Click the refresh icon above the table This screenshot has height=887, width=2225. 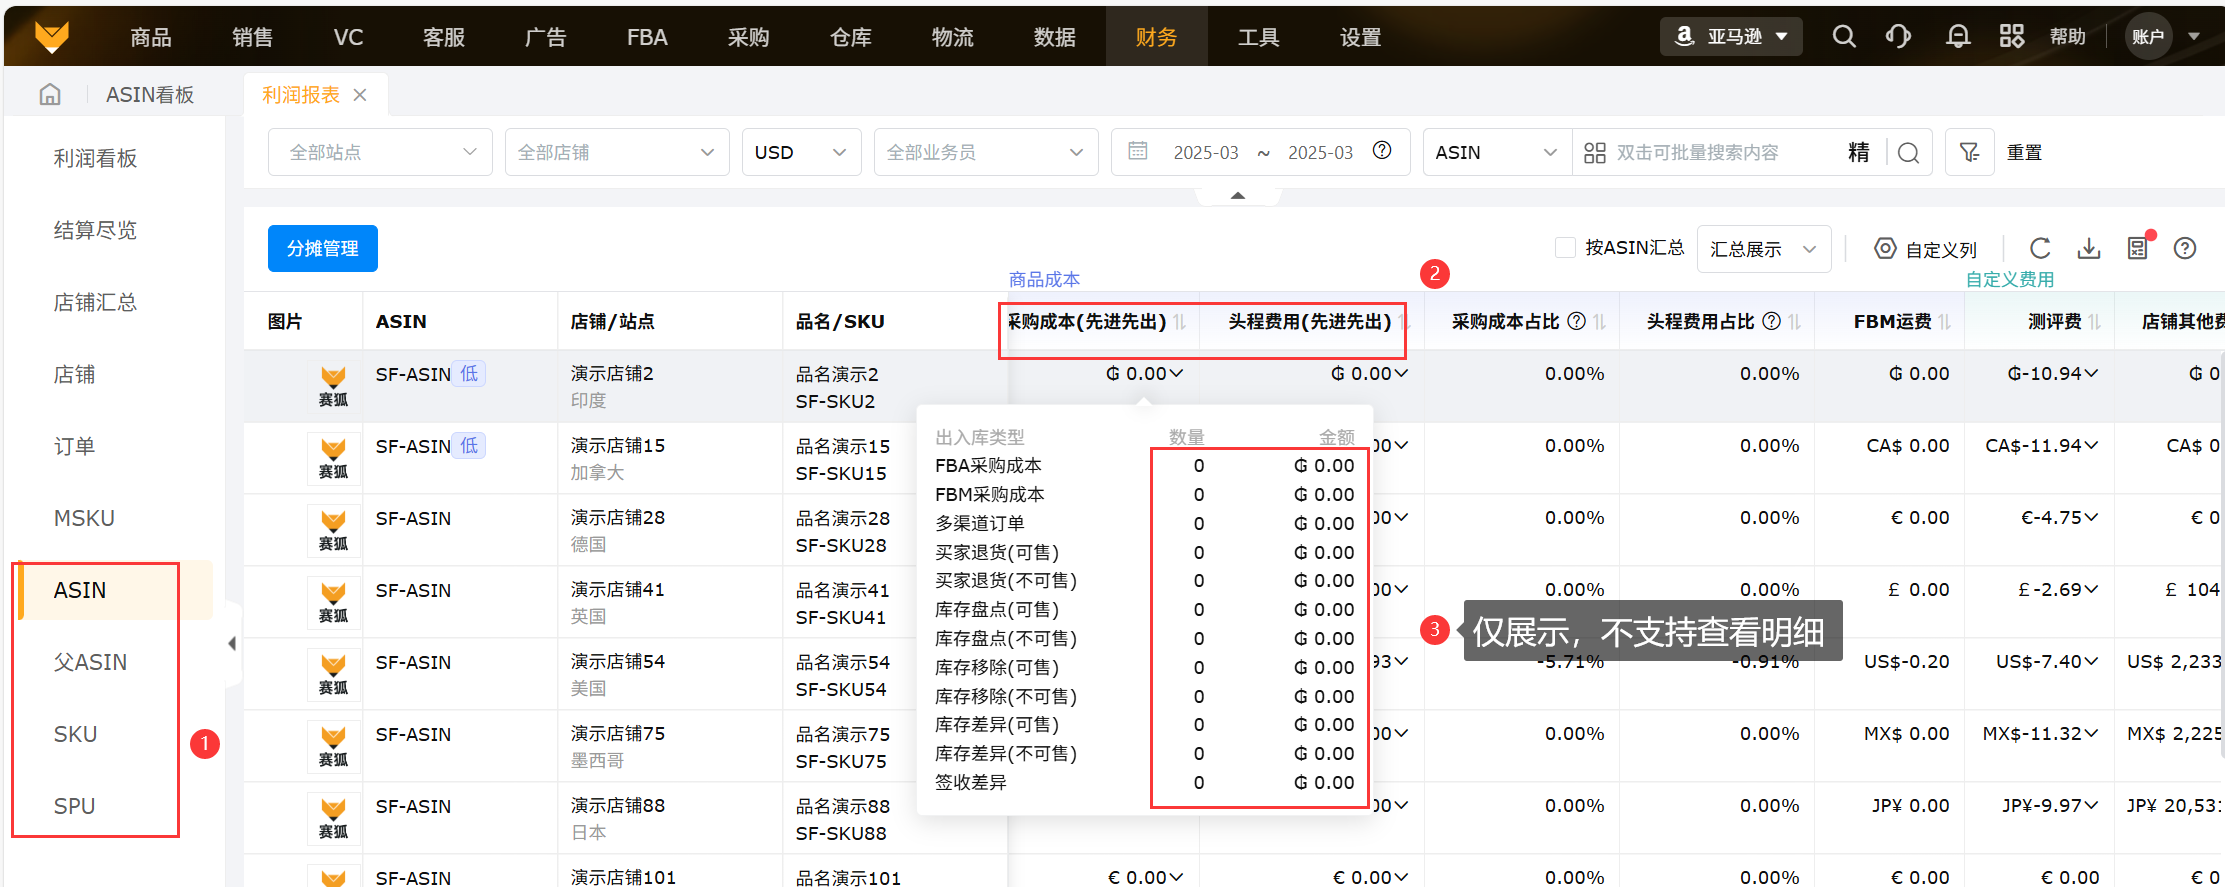click(x=2040, y=248)
